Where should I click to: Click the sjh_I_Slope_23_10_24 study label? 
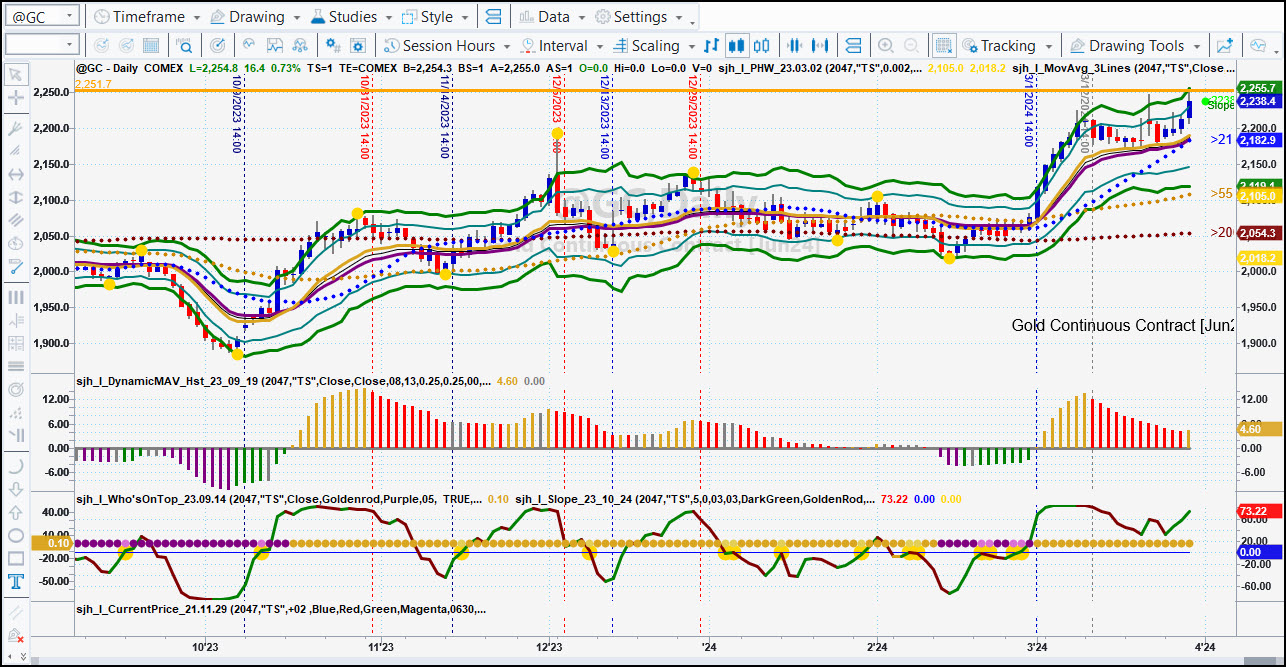696,497
